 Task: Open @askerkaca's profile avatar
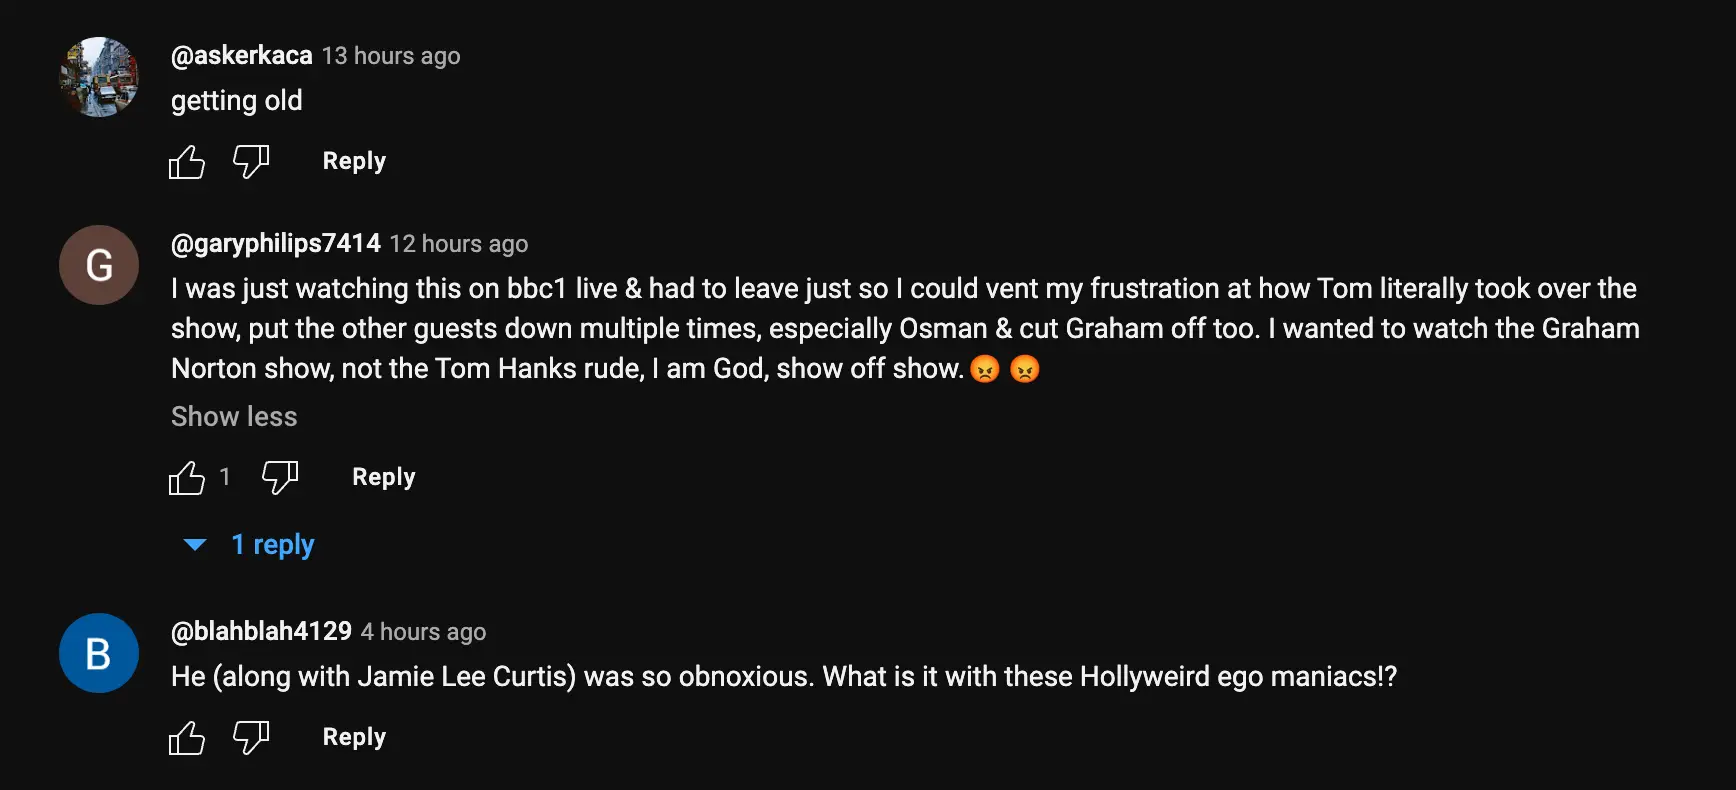(98, 77)
